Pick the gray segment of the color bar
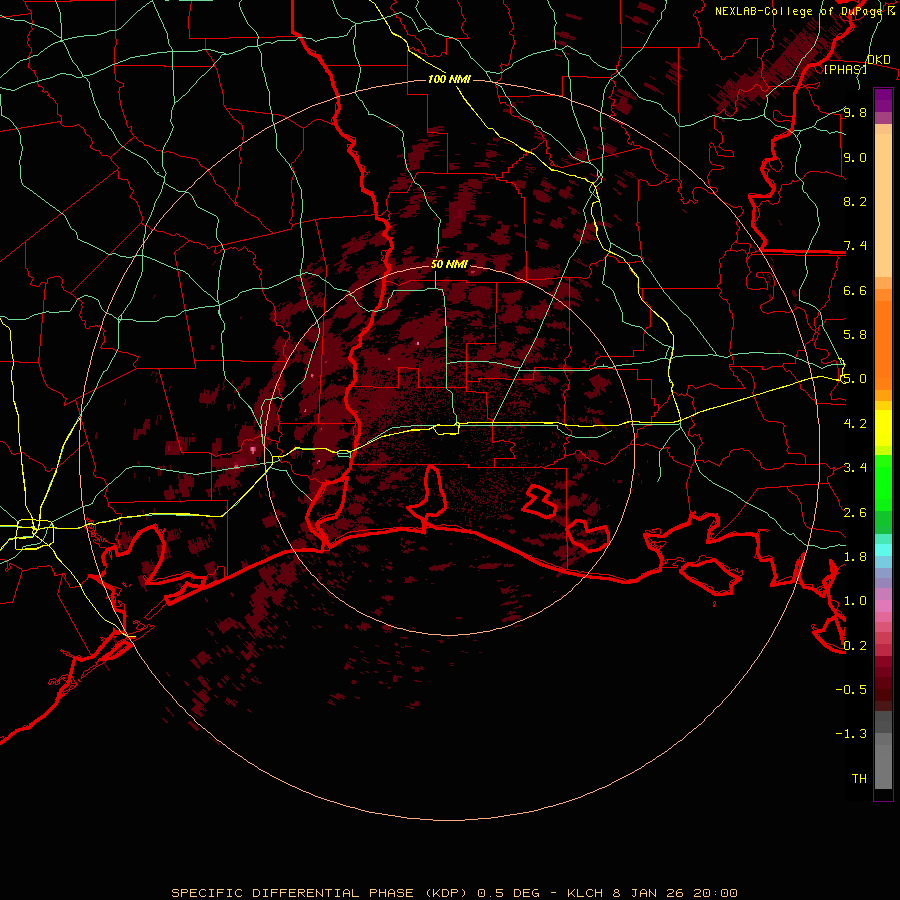This screenshot has width=900, height=900. point(883,750)
